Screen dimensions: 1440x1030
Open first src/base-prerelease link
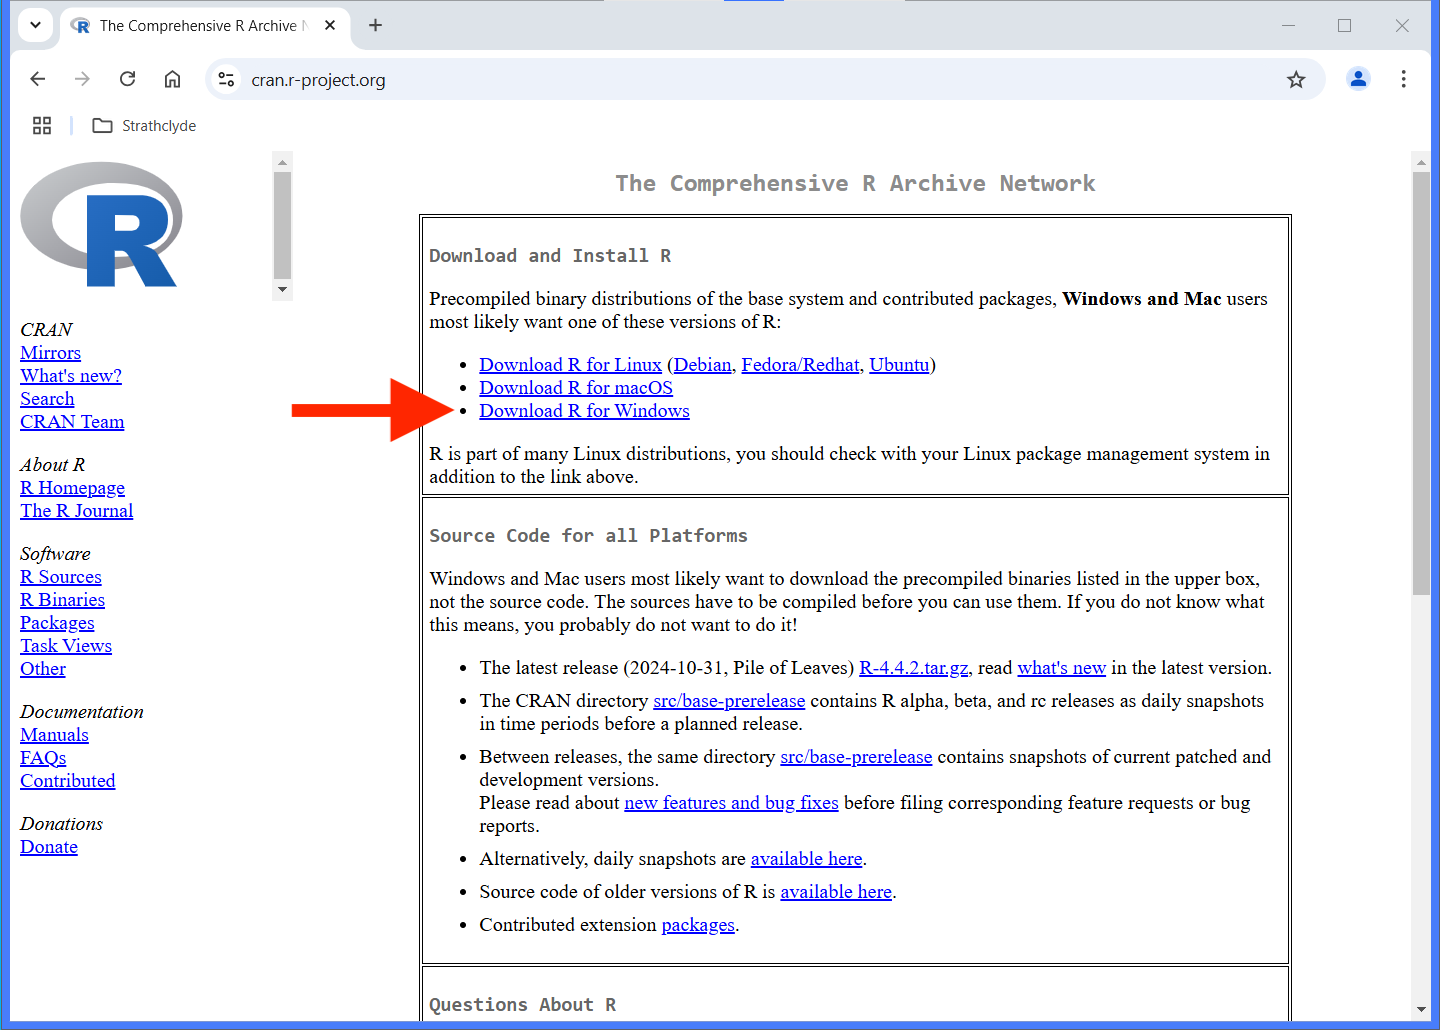[x=729, y=701]
